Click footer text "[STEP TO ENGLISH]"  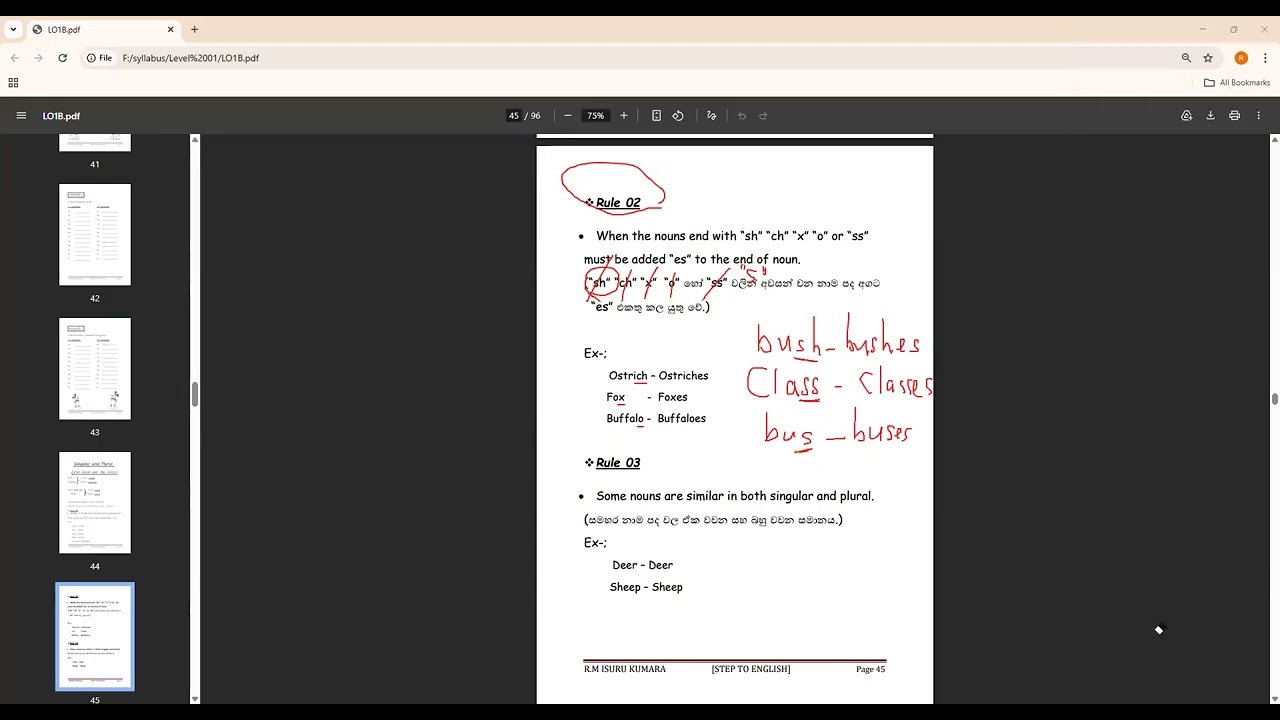point(751,669)
